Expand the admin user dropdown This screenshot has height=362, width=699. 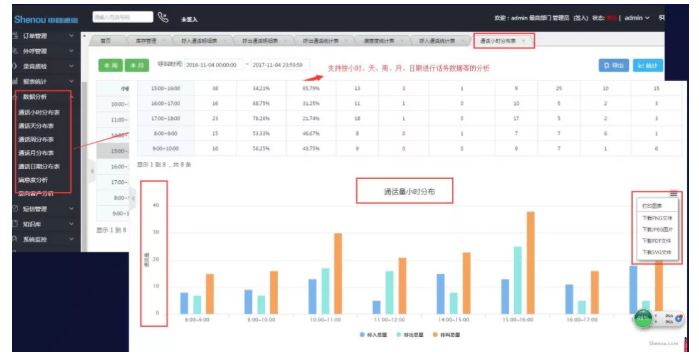pos(637,18)
